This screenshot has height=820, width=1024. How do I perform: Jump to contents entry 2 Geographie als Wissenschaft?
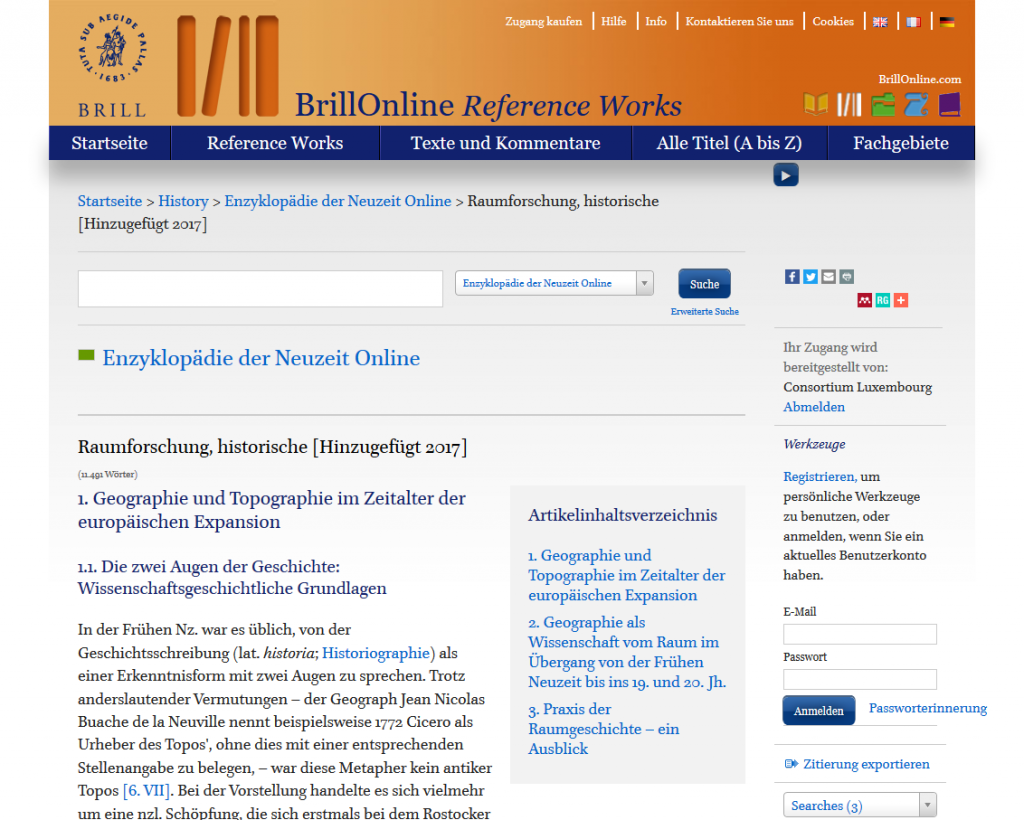pos(627,652)
